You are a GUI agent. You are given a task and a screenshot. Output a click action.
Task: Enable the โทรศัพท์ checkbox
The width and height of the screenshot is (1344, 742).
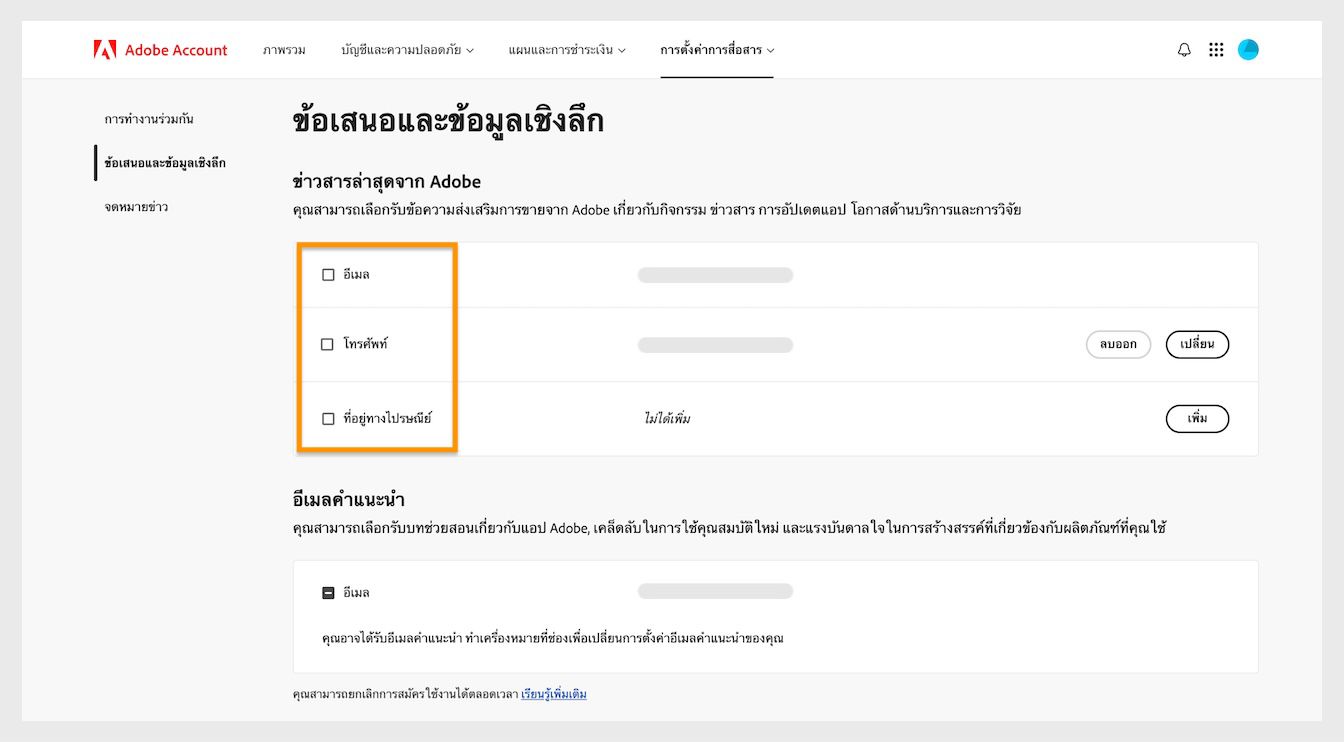327,343
